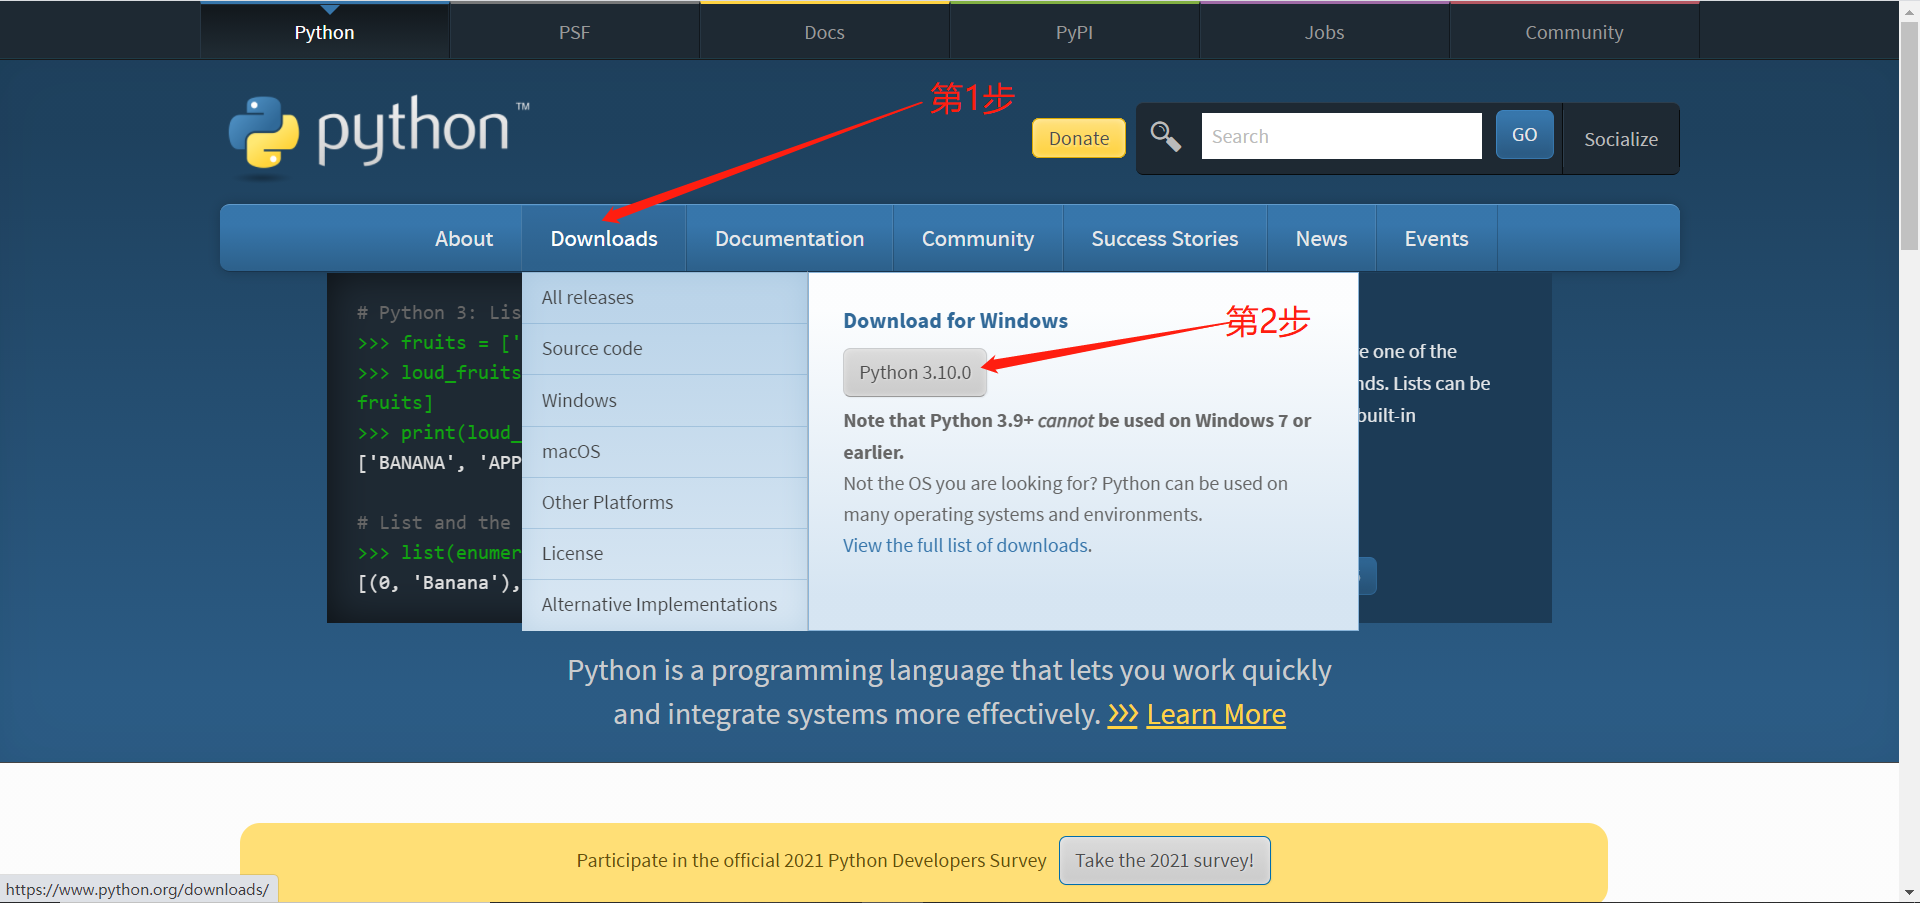Open Alternative Implementations
Viewport: 1920px width, 903px height.
pyautogui.click(x=659, y=604)
